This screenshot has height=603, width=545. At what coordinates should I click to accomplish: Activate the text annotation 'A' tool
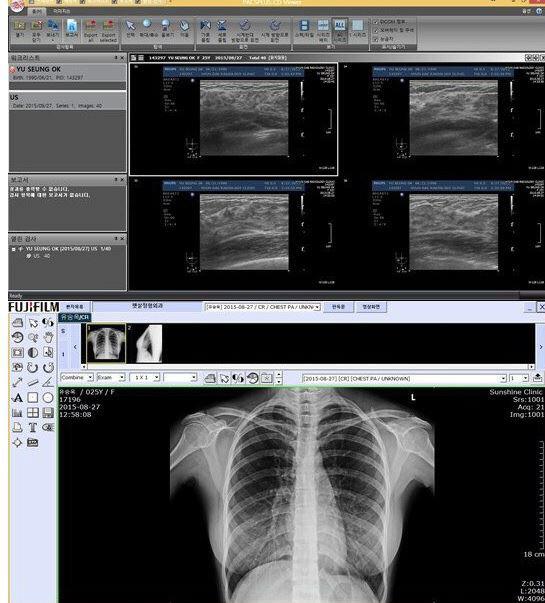17,398
